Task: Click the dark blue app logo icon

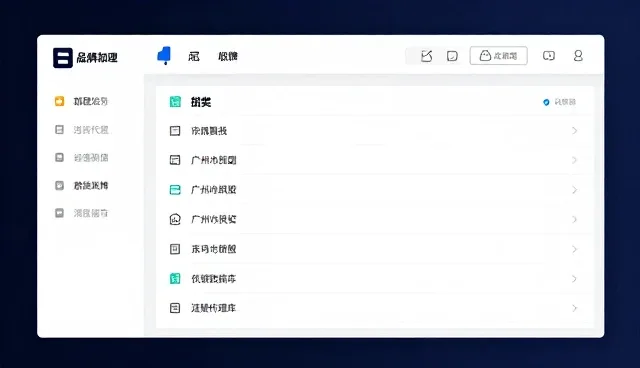Action: [x=63, y=58]
